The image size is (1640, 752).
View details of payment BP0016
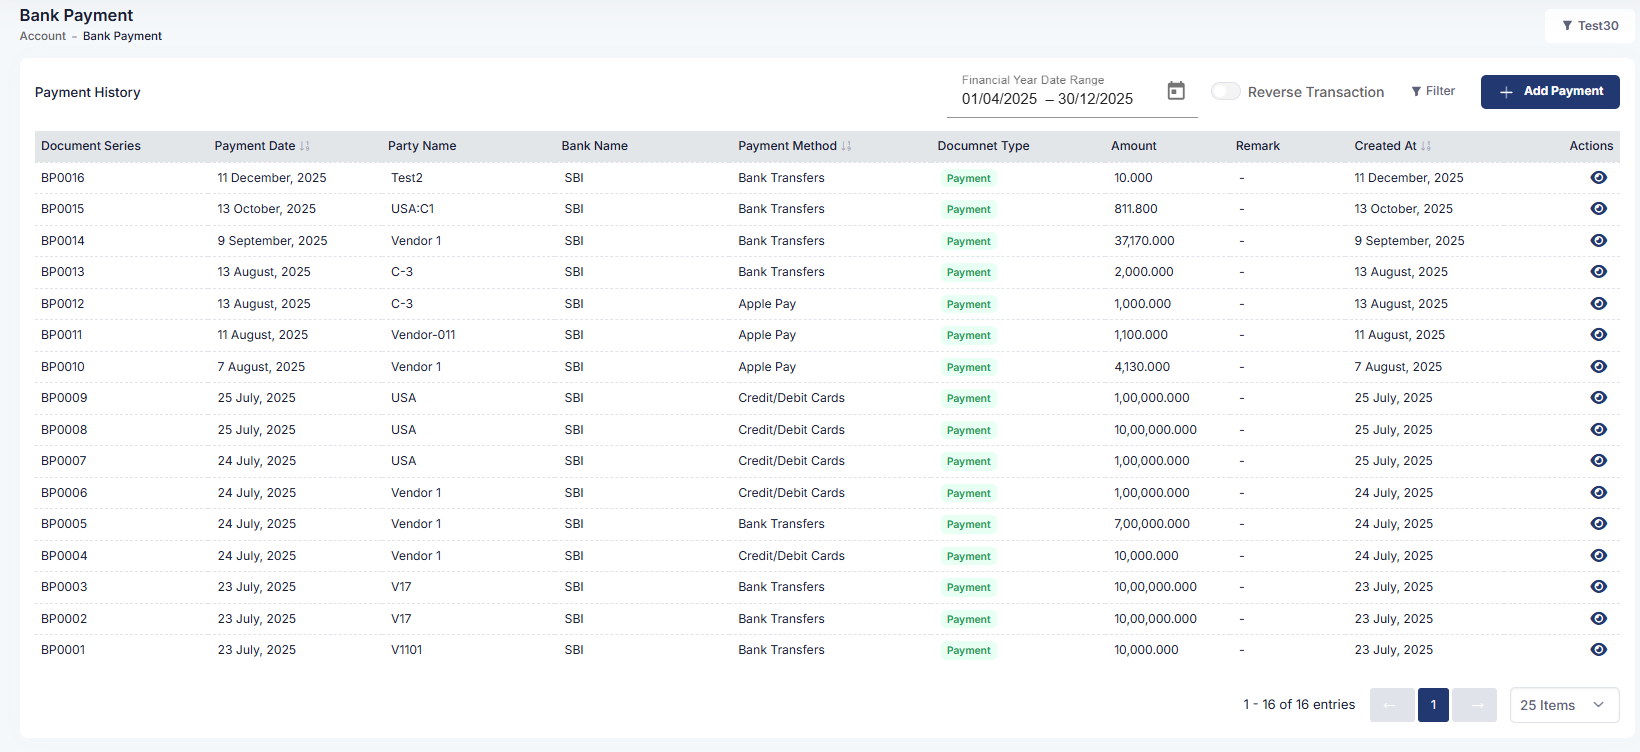(x=1598, y=178)
